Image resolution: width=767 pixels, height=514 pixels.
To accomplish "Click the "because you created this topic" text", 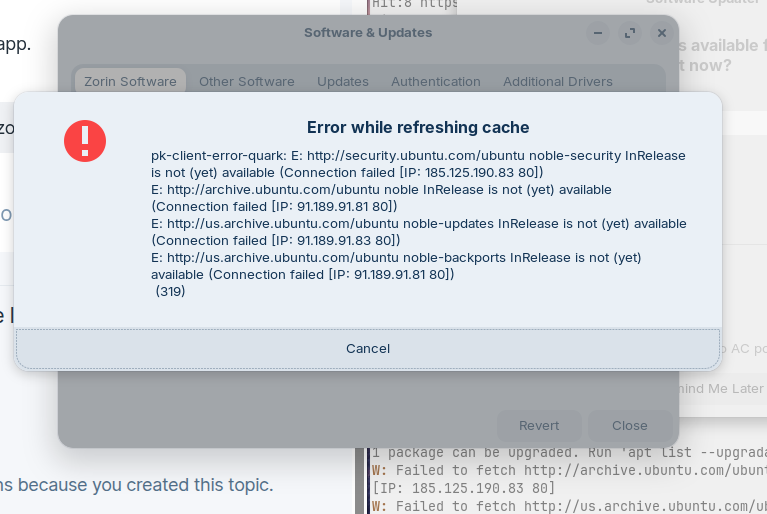I will pyautogui.click(x=140, y=485).
